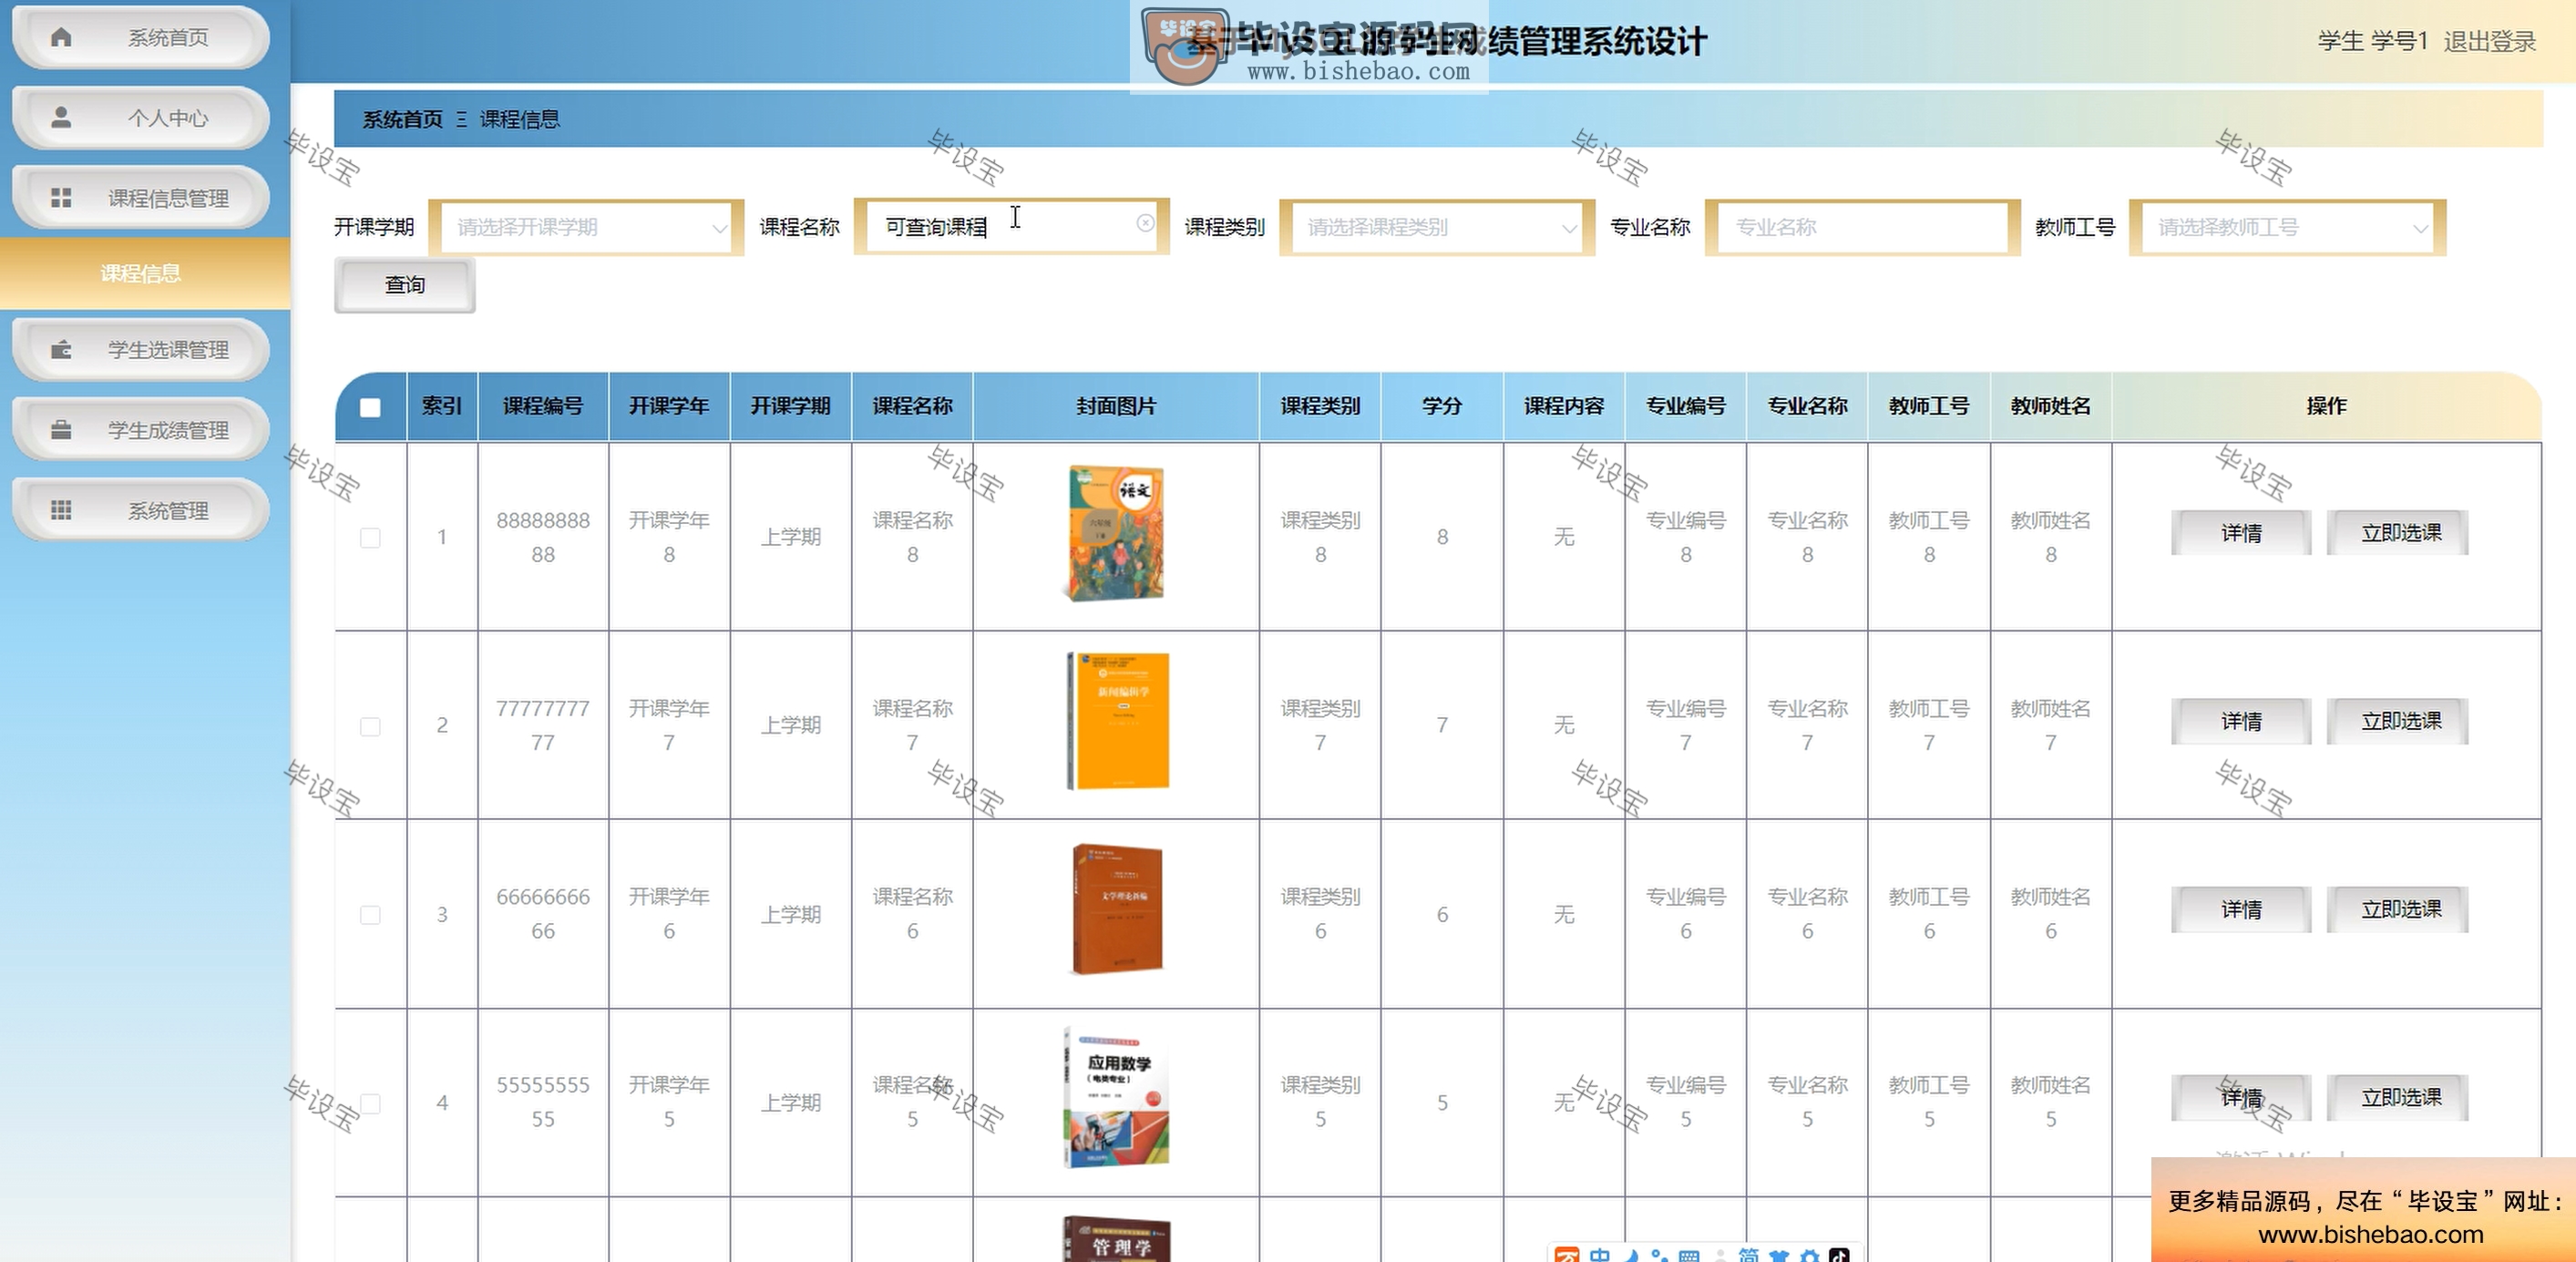Expand the 学生选课管理 sidebar menu
Screen dimensions: 2576x1262
click(x=140, y=349)
